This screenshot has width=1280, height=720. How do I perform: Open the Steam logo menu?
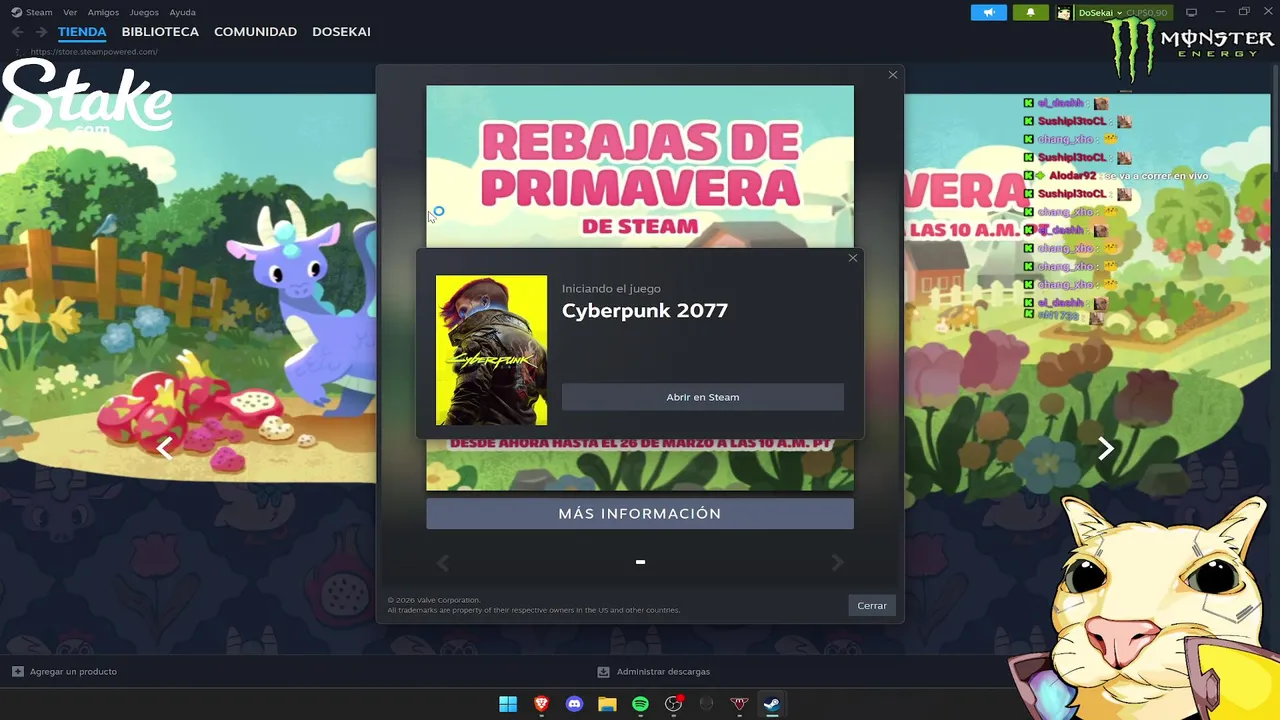coord(16,12)
